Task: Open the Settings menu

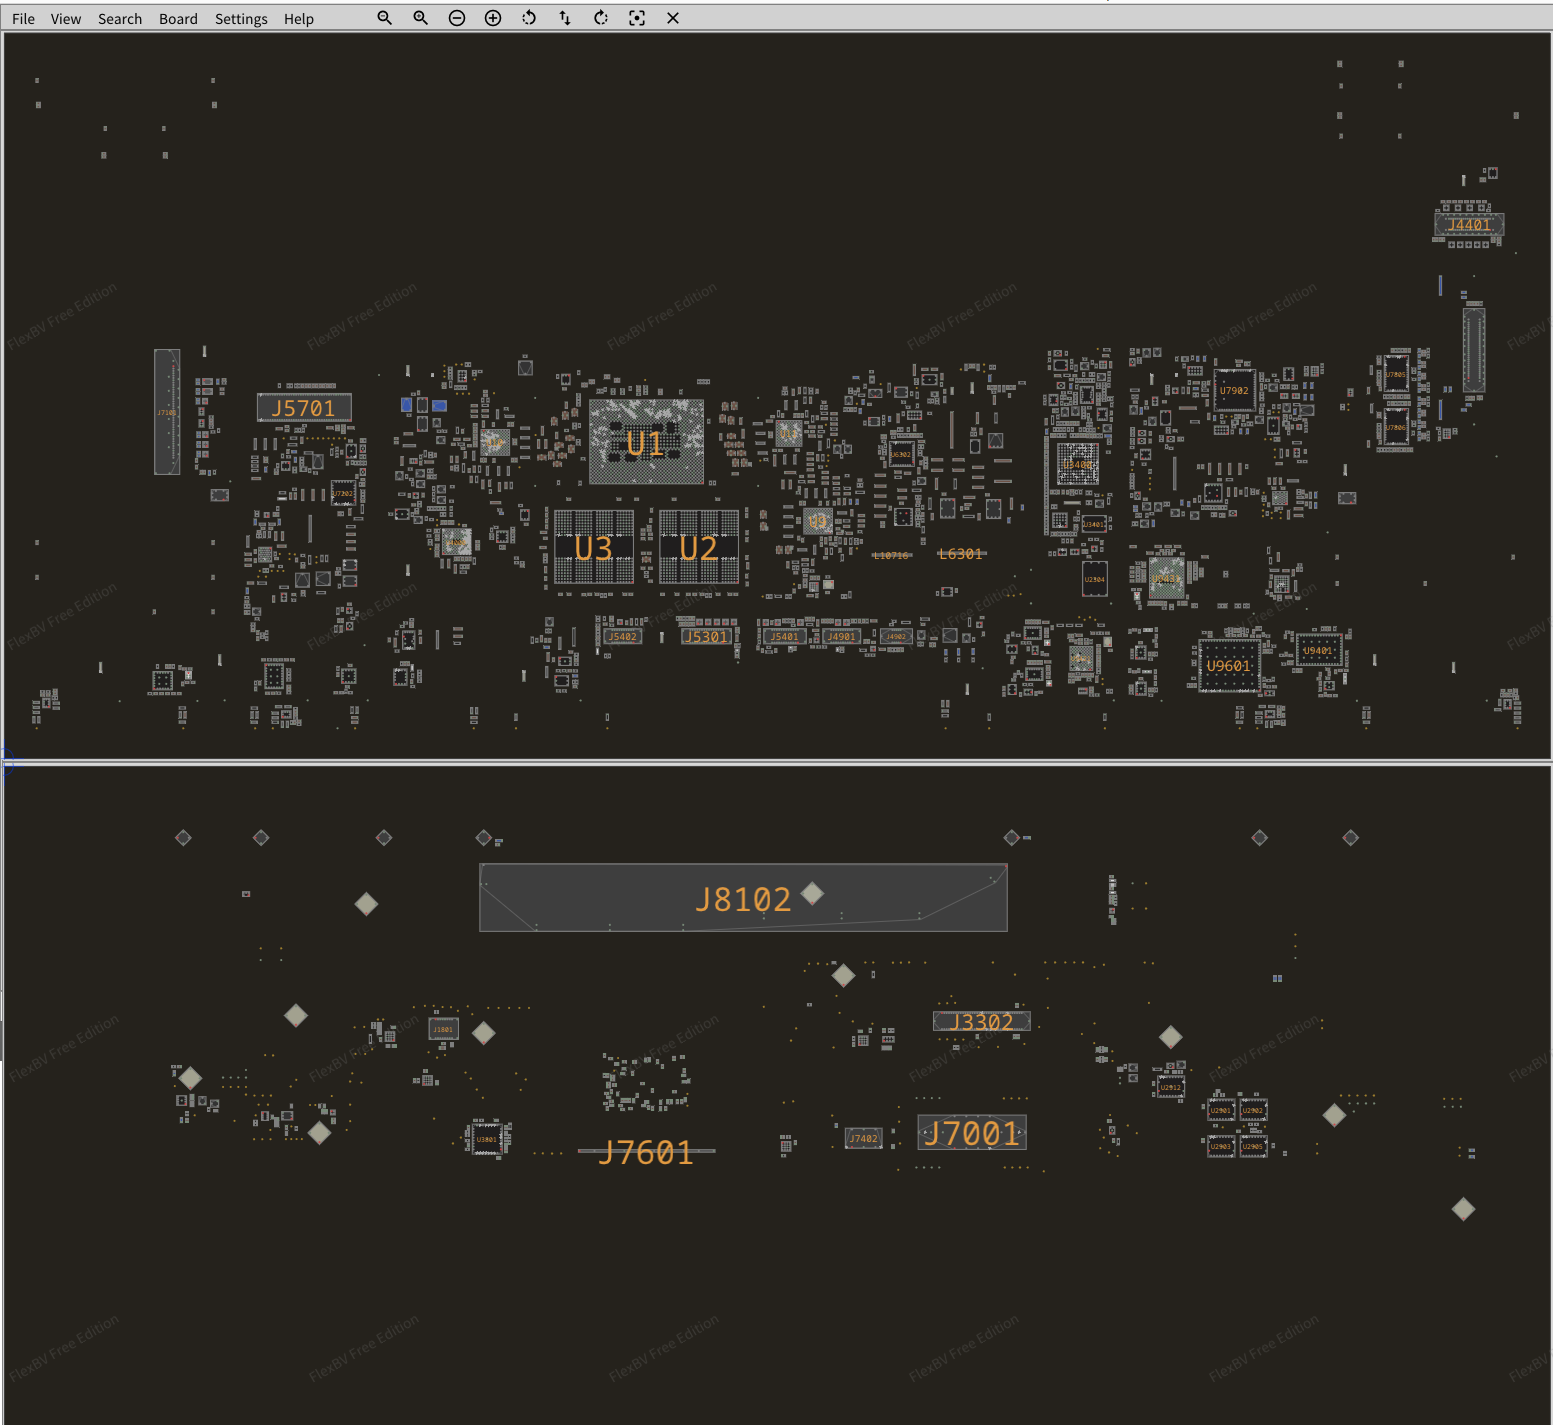Action: pyautogui.click(x=241, y=19)
